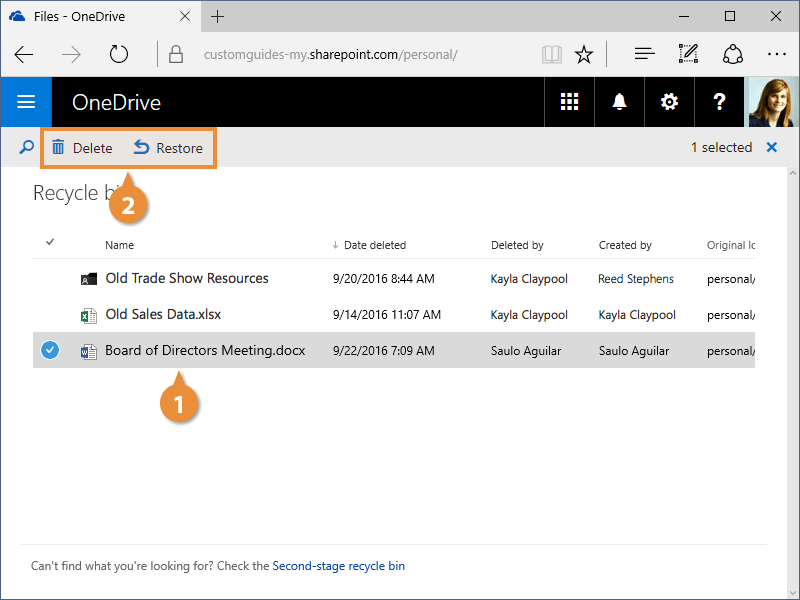Uncheck the Board of Directors Meeting.docx checkbox
This screenshot has height=600, width=800.
pos(51,351)
